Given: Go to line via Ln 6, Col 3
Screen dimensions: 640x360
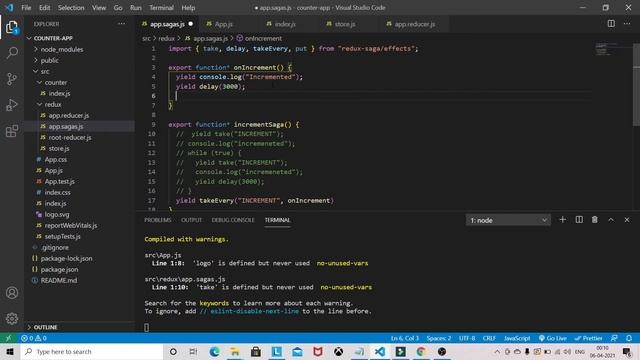Looking at the screenshot, I should [x=404, y=338].
